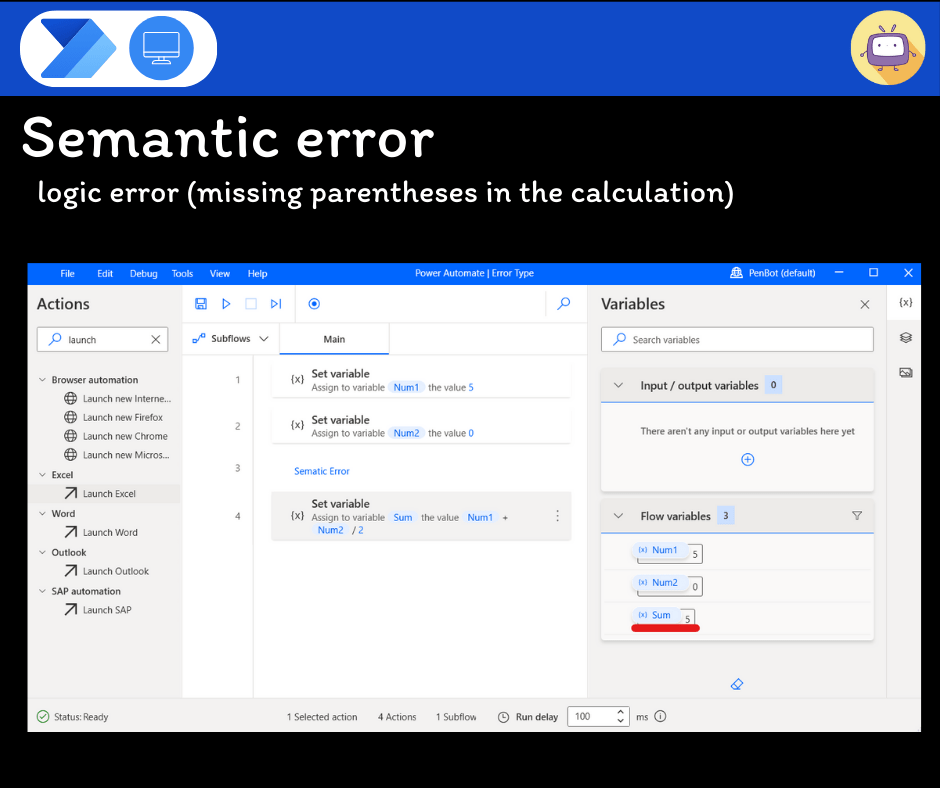This screenshot has height=788, width=940.
Task: Add an input or output variable
Action: (747, 459)
